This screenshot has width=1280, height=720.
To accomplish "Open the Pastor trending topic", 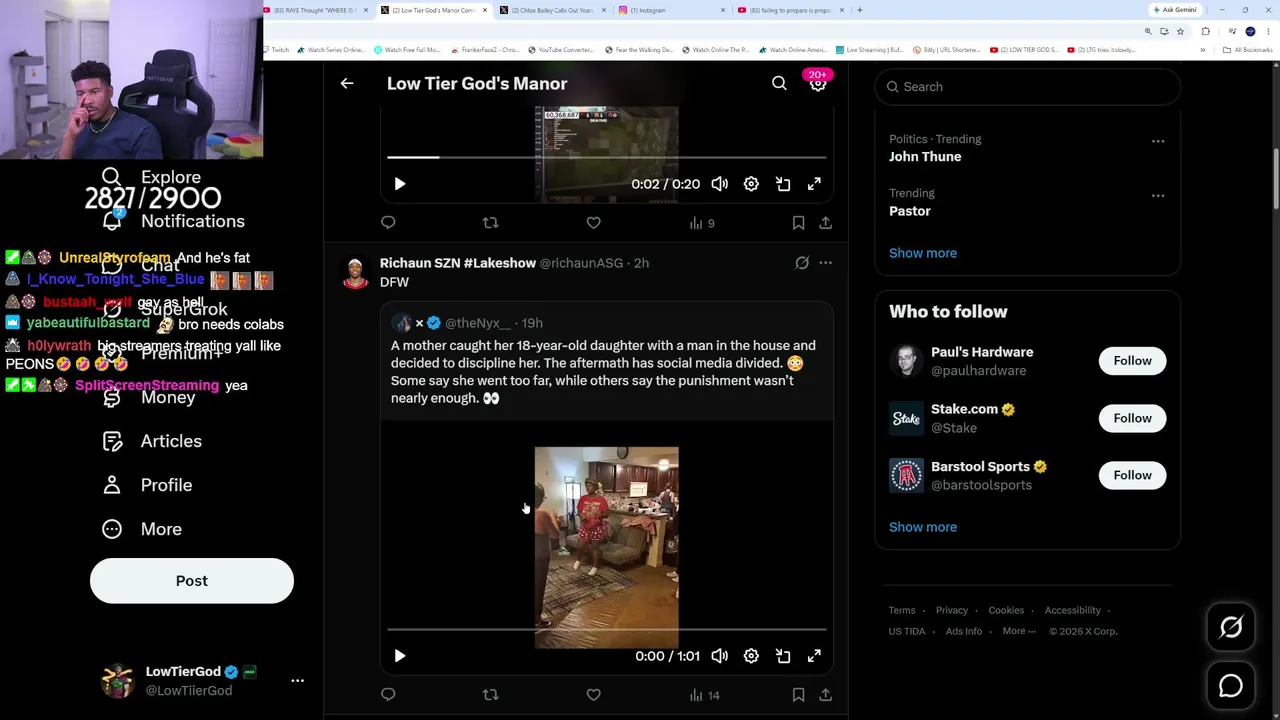I will click(x=910, y=211).
